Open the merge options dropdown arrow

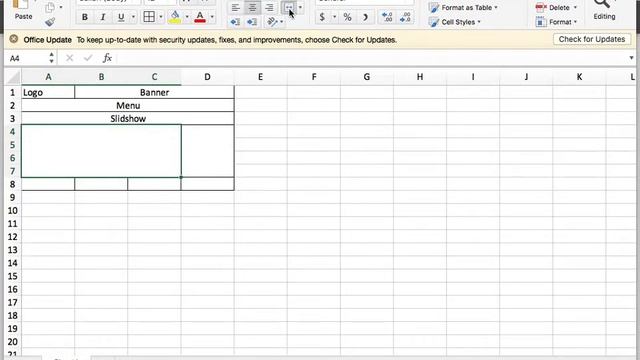point(300,7)
